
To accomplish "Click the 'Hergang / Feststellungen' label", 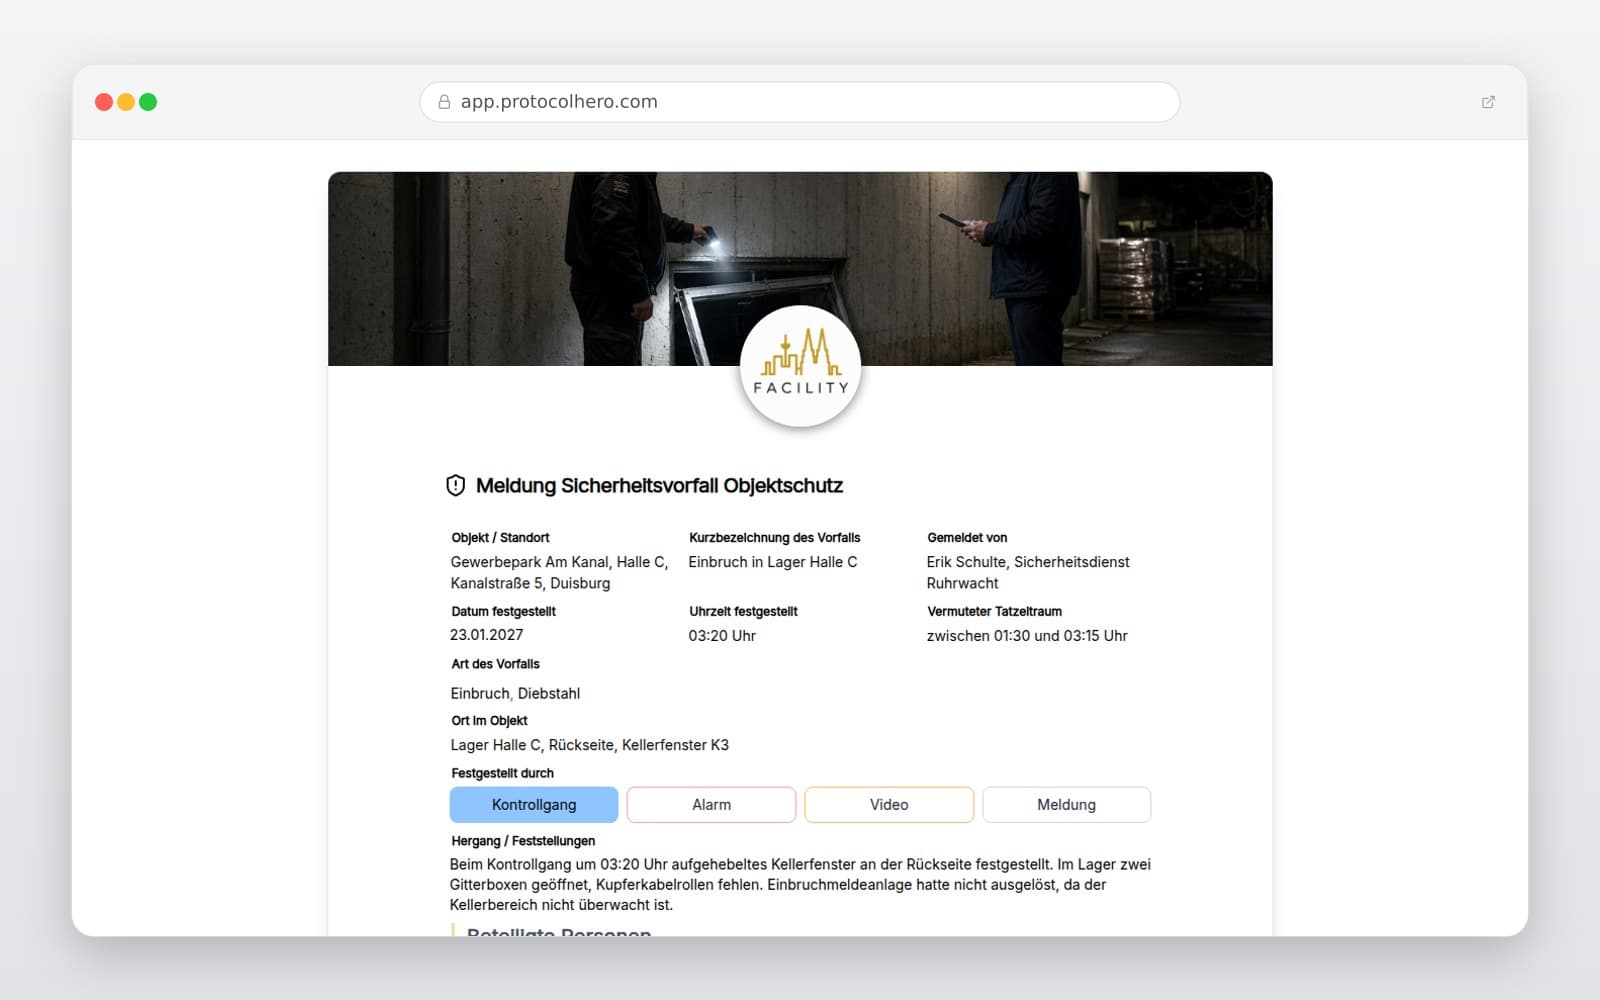I will 523,841.
